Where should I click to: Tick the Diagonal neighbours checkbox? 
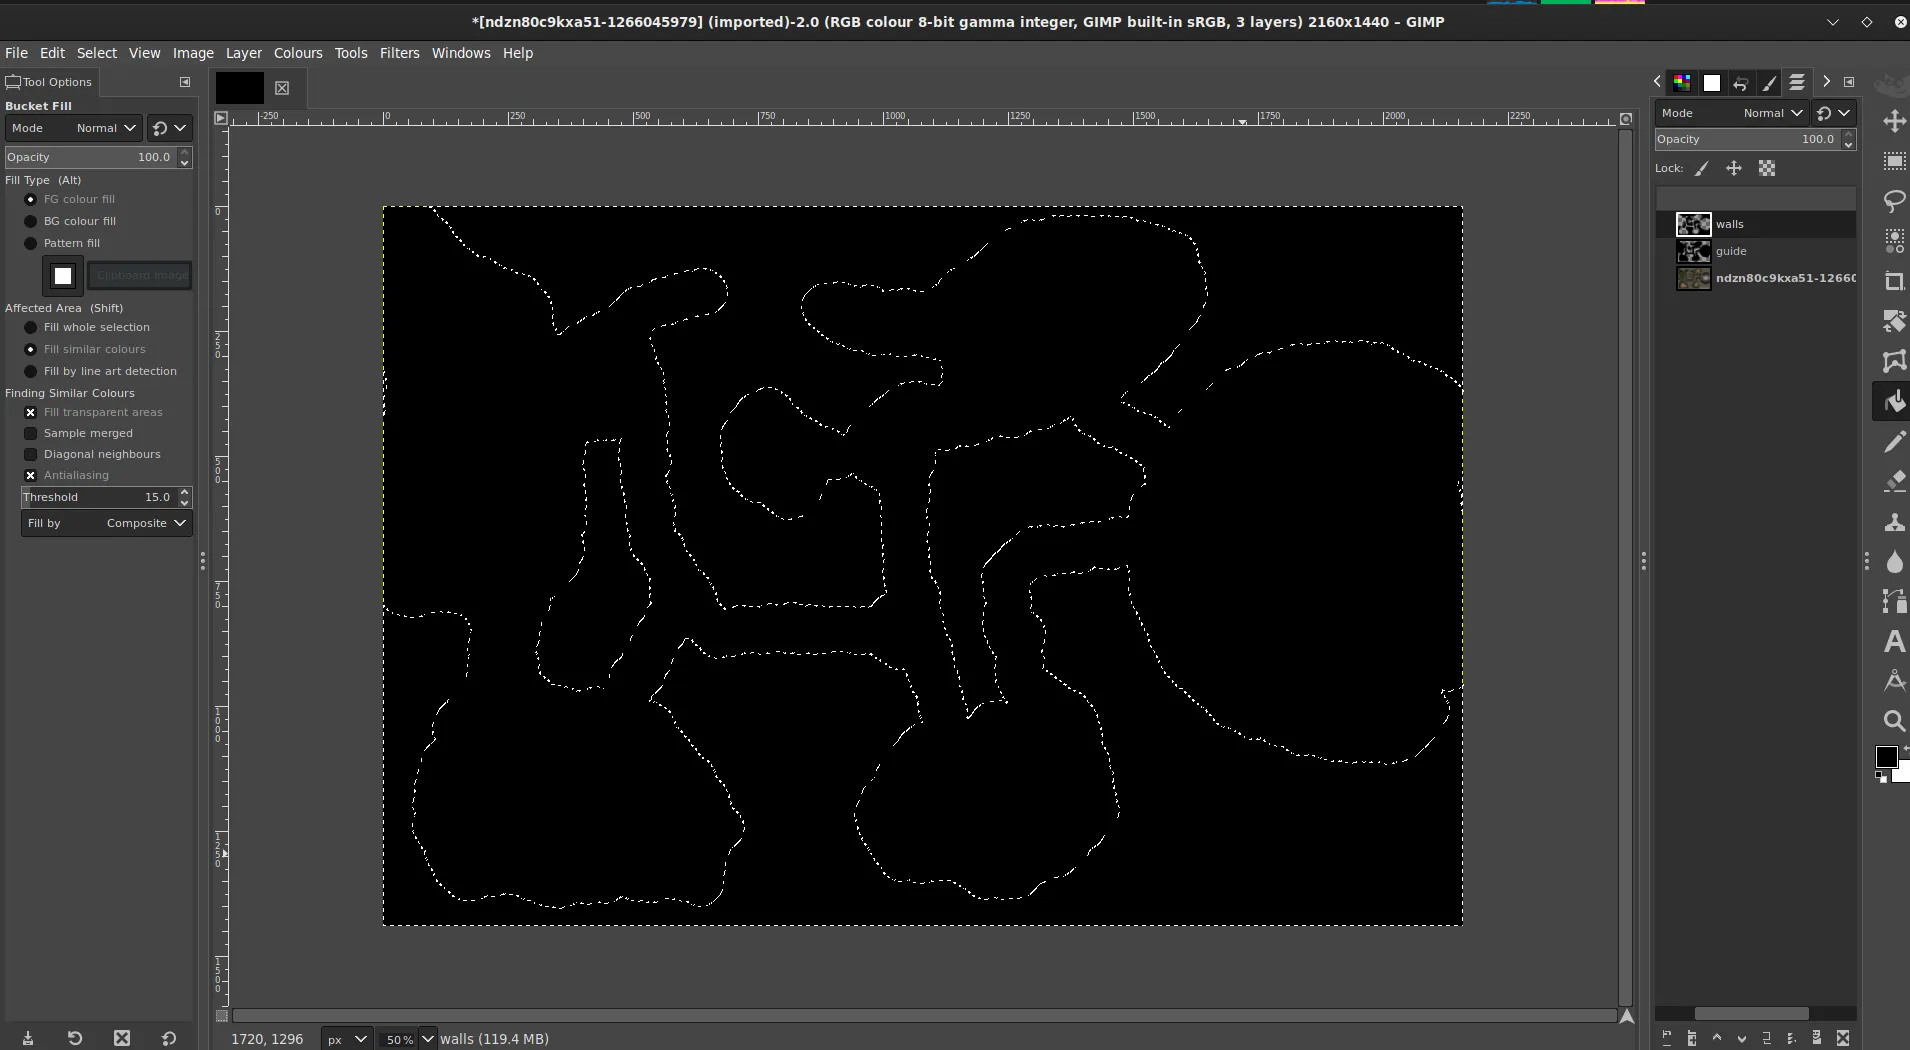(31, 454)
